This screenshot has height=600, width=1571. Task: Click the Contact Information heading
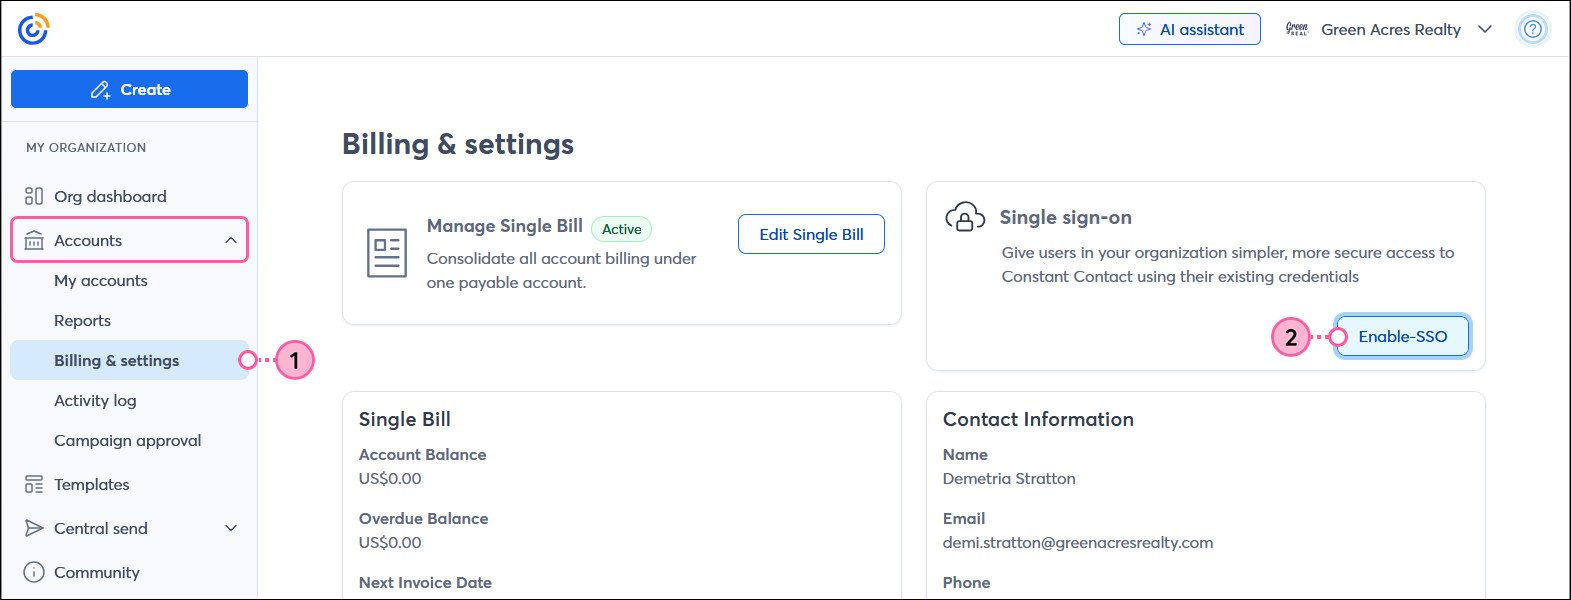pos(1038,419)
